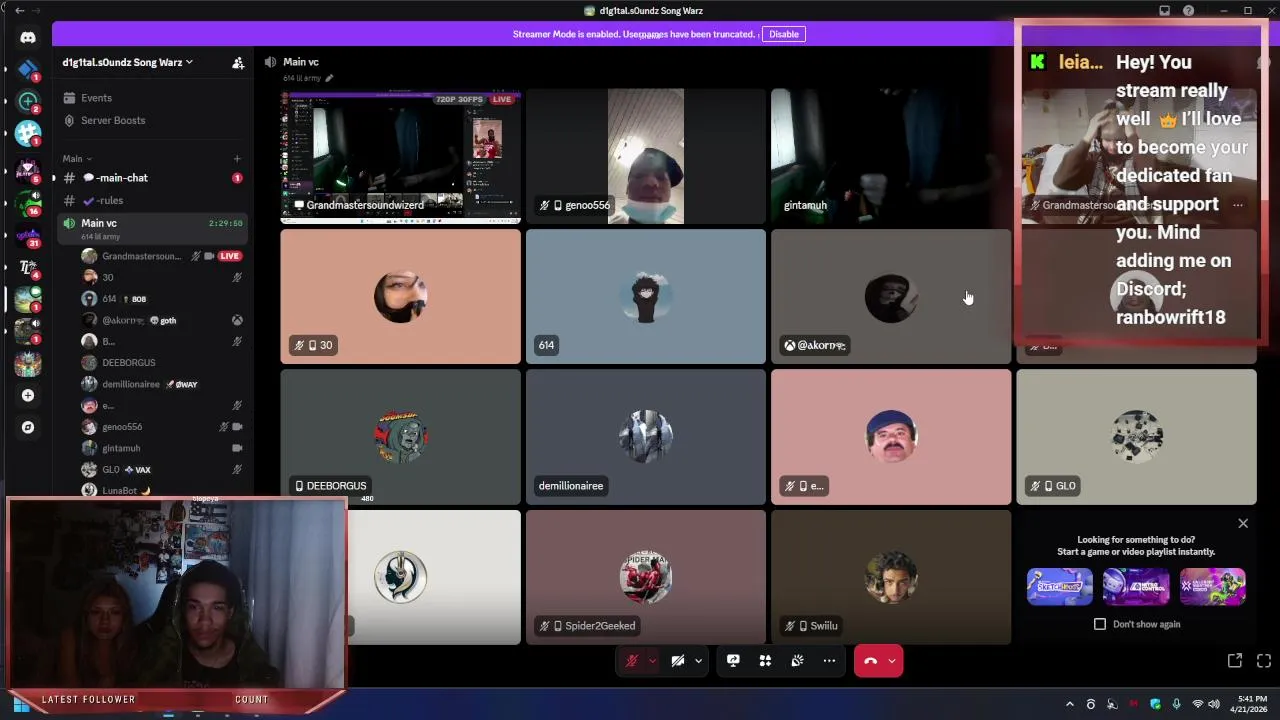The image size is (1280, 720).
Task: Click the create channel plus icon
Action: pyautogui.click(x=237, y=159)
